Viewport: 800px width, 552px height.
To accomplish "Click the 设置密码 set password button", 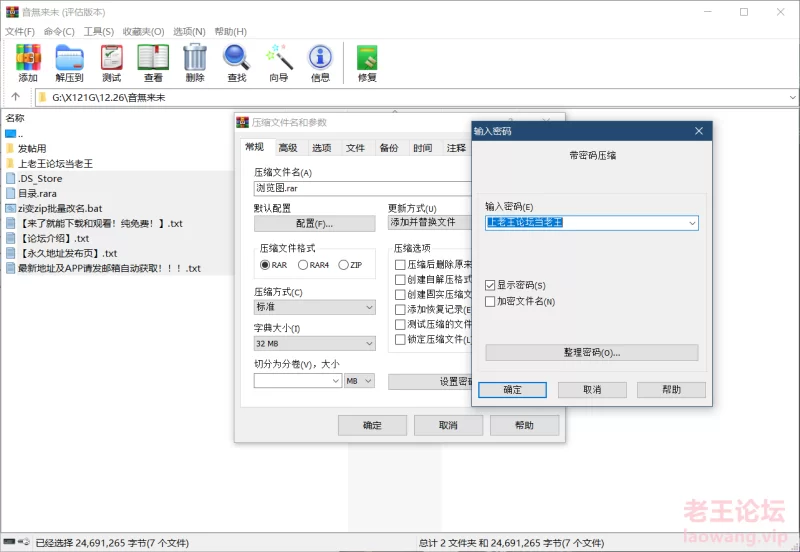I will (430, 382).
